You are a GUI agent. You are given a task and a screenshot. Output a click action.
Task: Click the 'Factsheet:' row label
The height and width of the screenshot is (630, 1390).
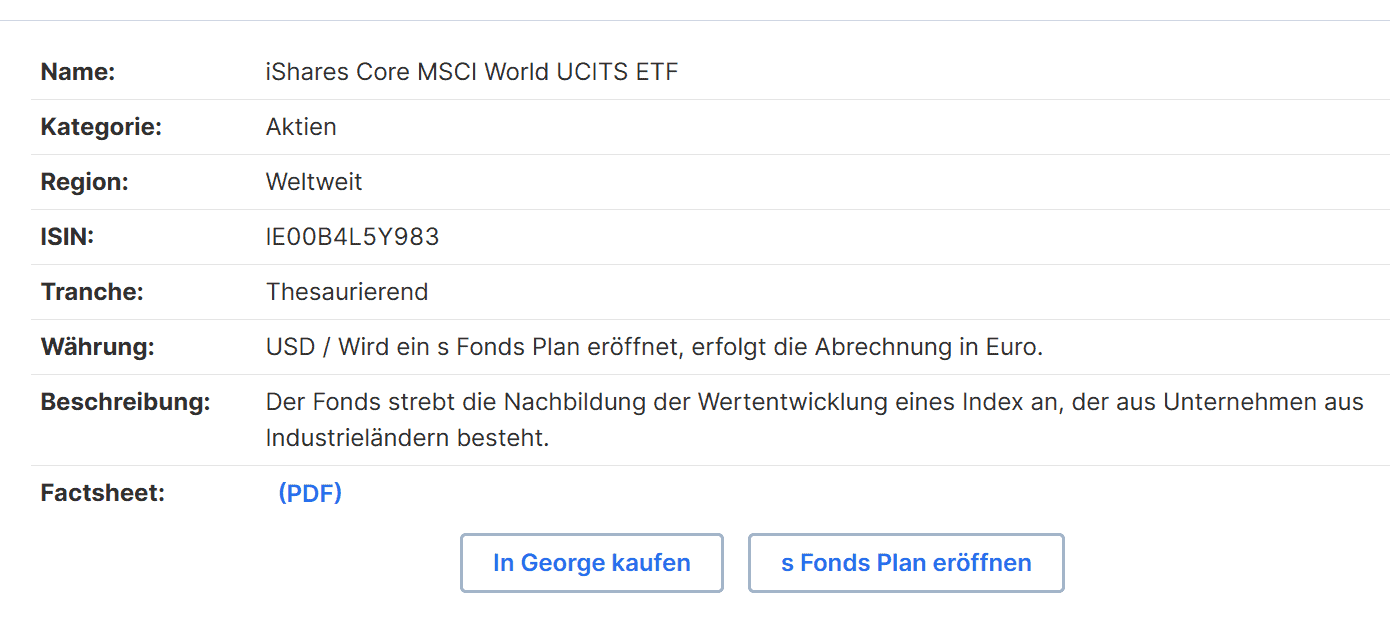coord(103,493)
